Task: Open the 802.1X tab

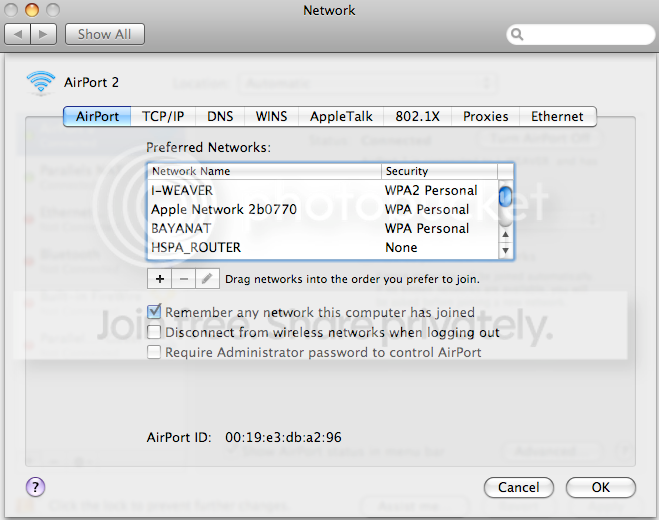Action: (x=417, y=116)
